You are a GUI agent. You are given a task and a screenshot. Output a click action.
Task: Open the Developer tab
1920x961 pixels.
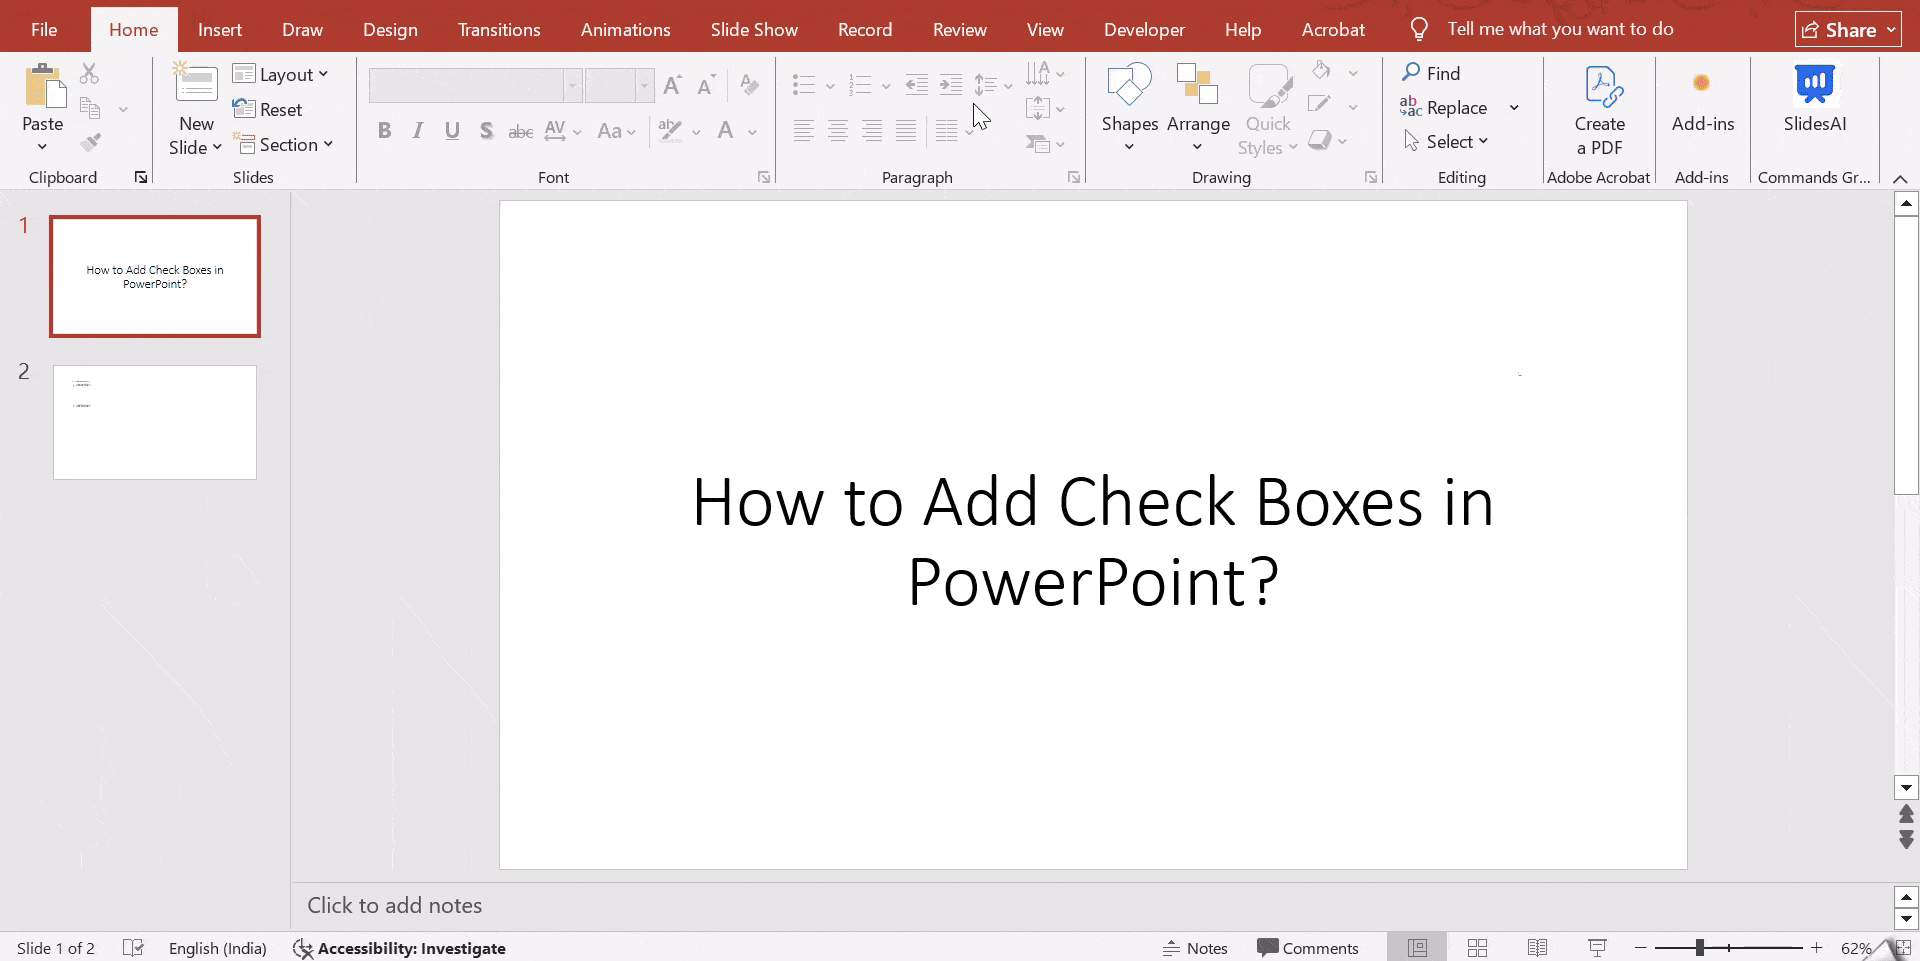point(1144,29)
